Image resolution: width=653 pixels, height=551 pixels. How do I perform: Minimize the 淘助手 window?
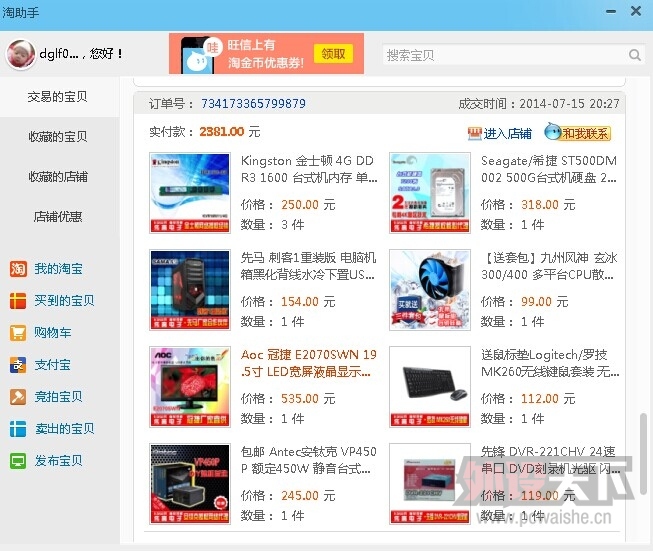(x=611, y=11)
